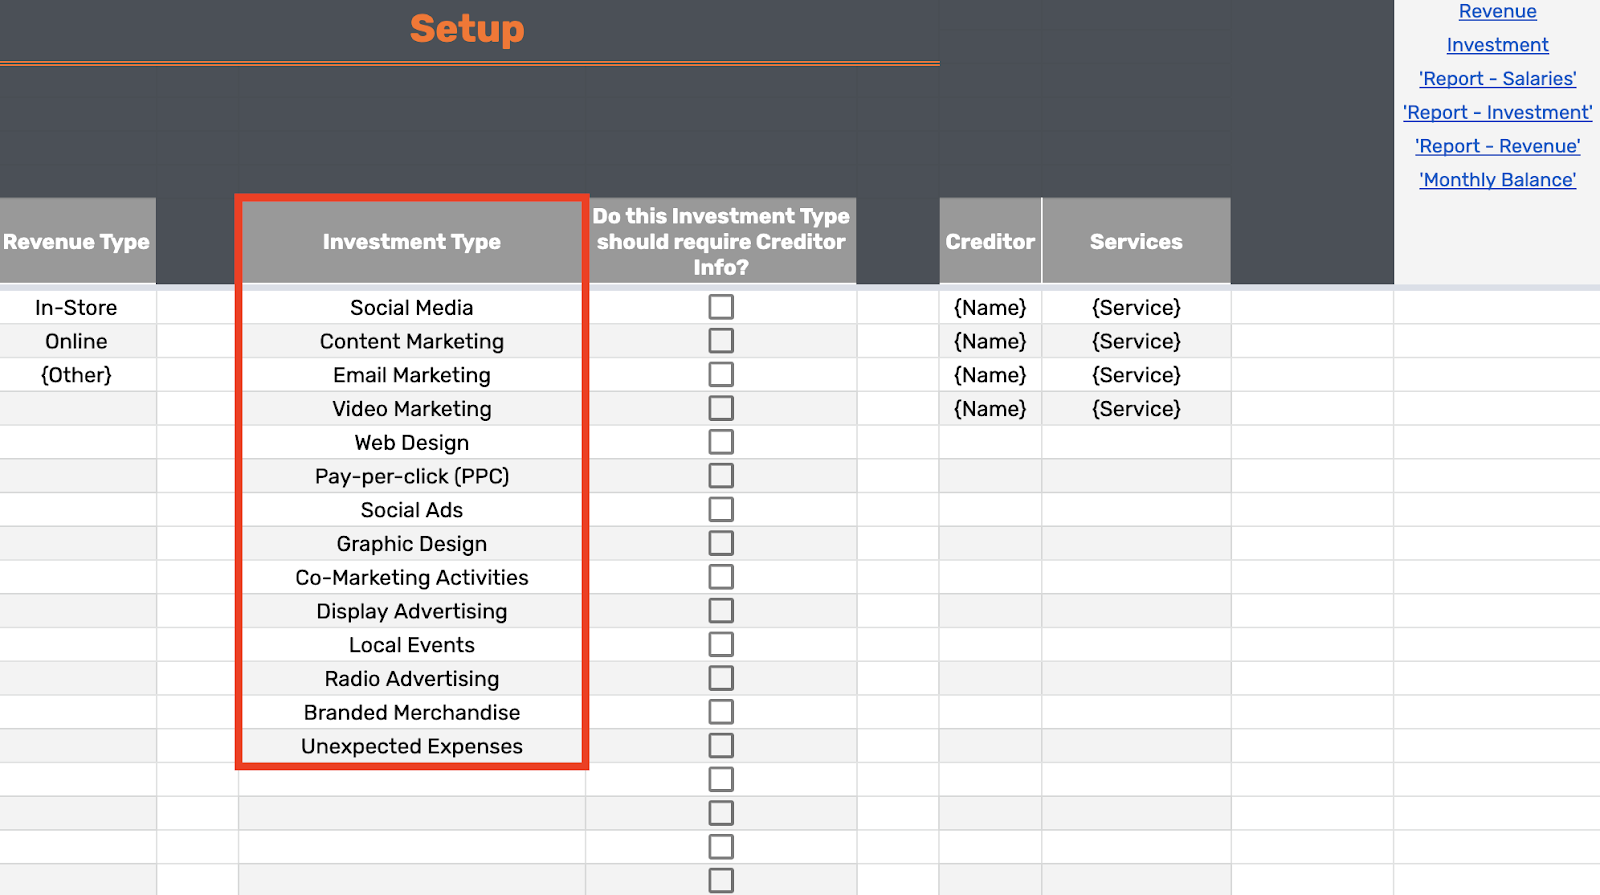Open the 'Report - Investment' link
Screen dimensions: 1600x895
(x=1497, y=113)
